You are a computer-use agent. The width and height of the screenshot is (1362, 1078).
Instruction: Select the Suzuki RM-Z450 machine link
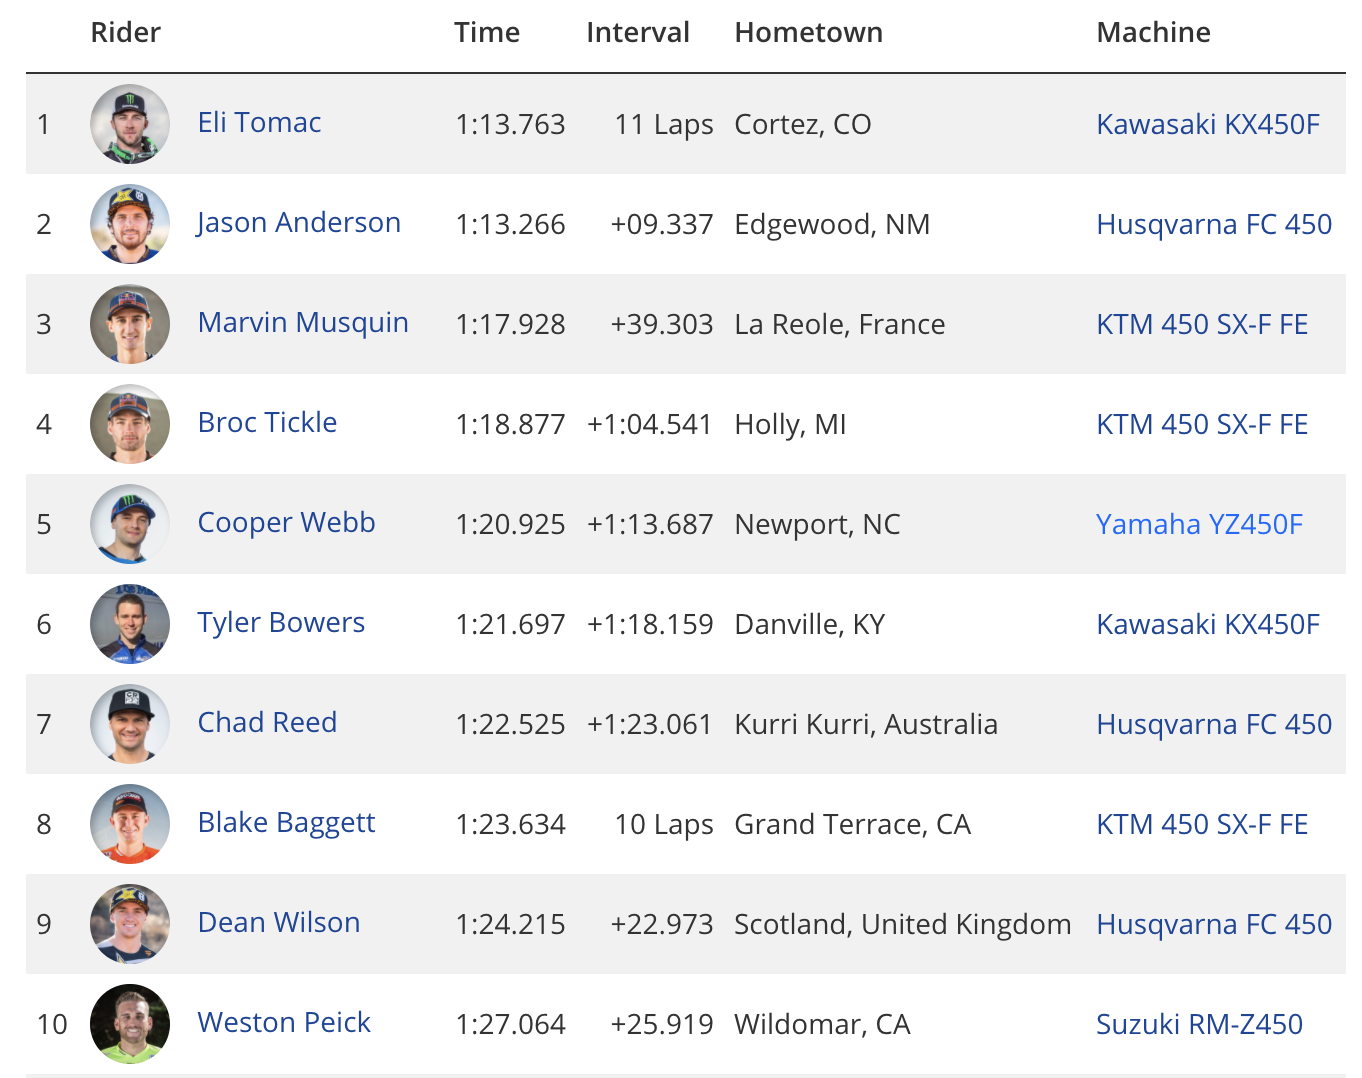coord(1199,1024)
